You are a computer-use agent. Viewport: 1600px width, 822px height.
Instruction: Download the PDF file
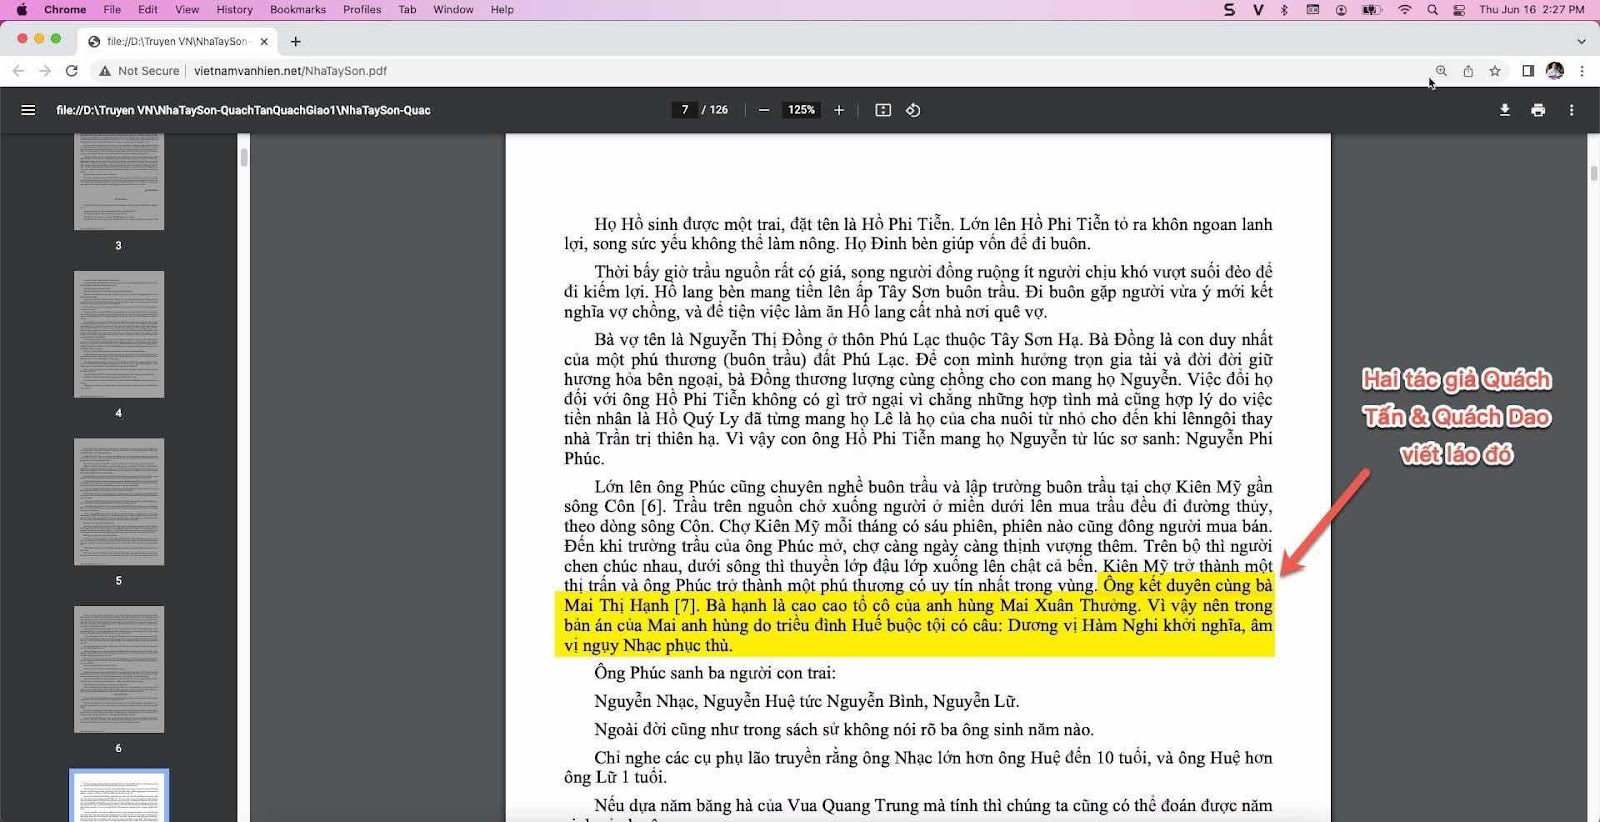1504,110
